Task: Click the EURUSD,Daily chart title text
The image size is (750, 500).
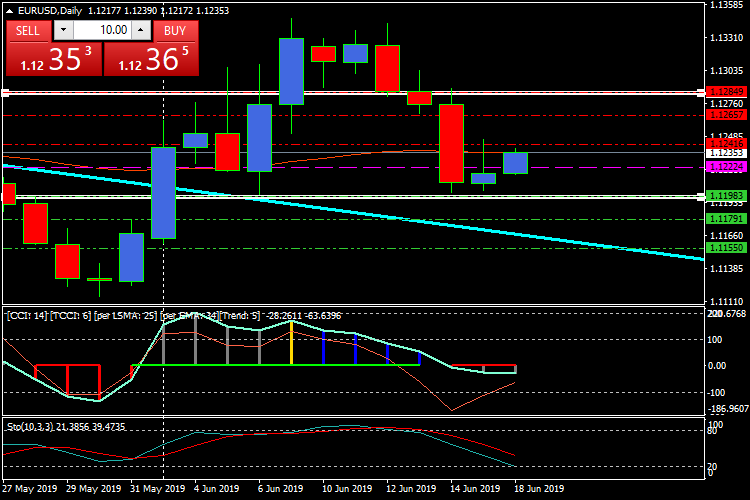Action: 50,11
